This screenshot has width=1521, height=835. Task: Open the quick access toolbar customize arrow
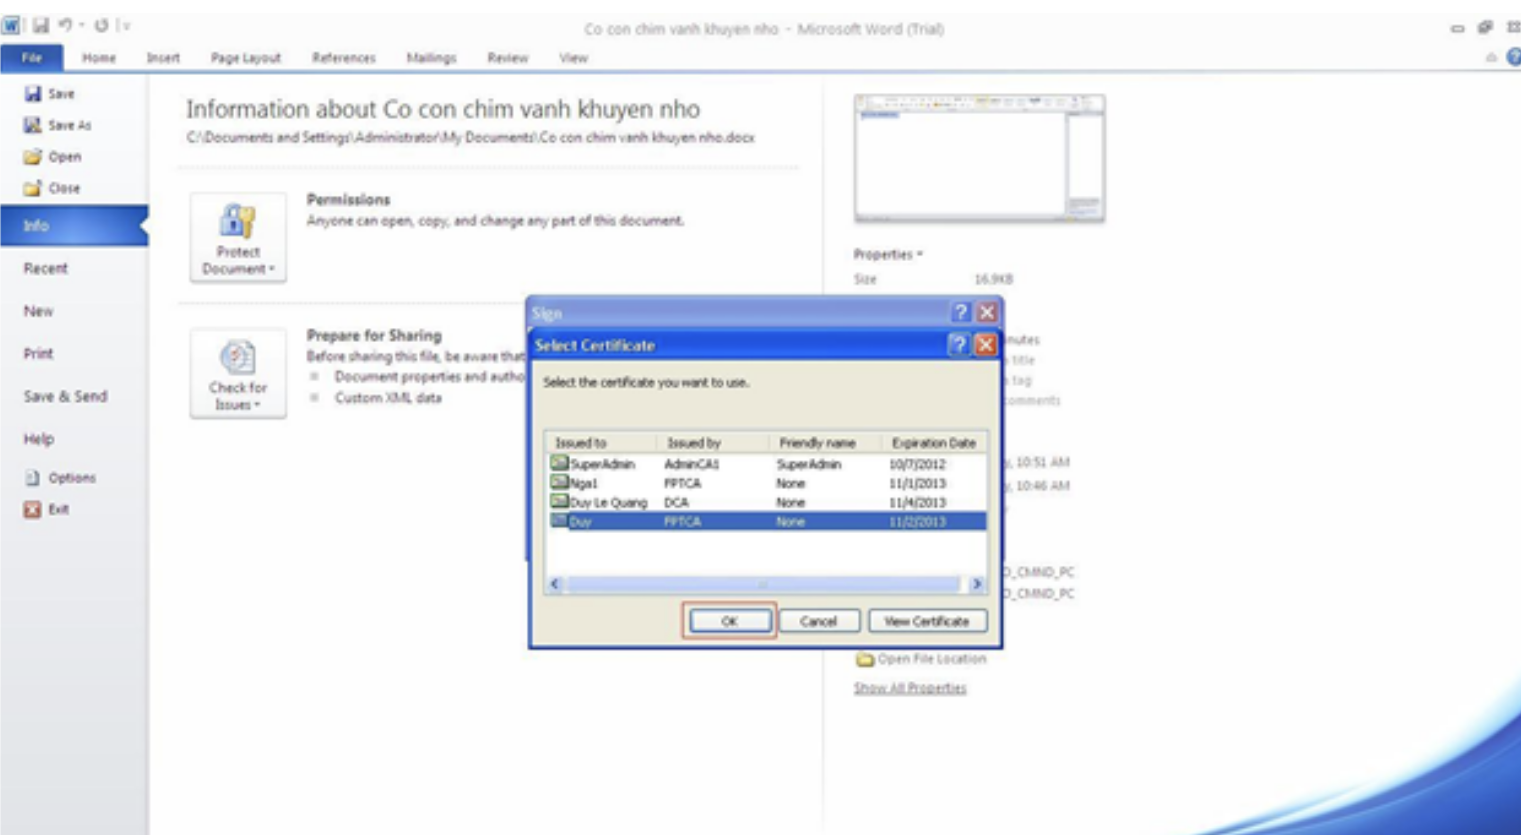(125, 25)
